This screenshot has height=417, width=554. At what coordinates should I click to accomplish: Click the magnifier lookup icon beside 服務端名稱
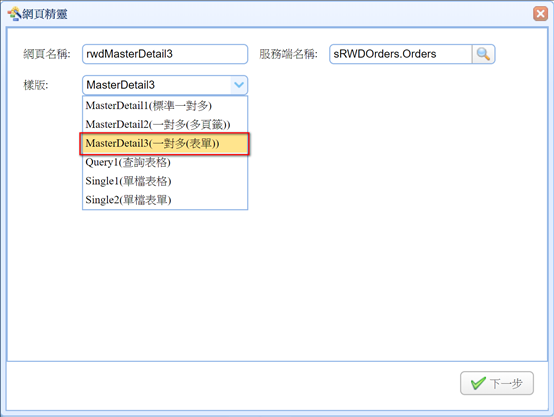(x=483, y=54)
